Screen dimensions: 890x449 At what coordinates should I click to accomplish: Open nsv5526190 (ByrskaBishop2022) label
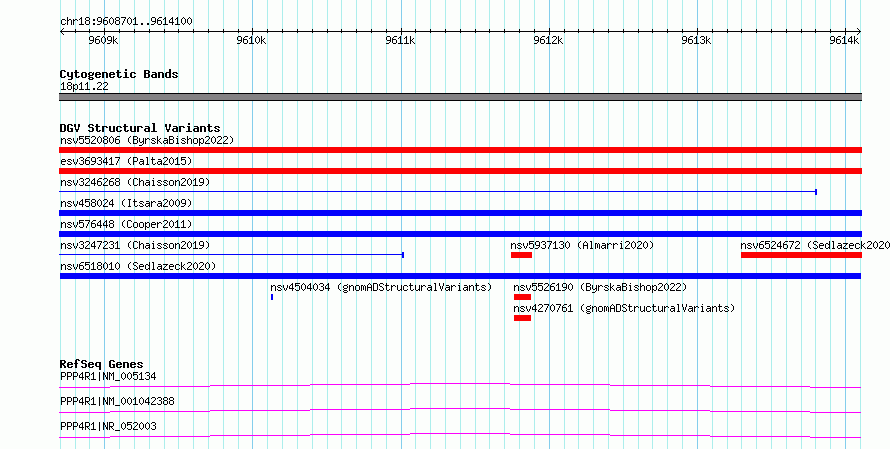[x=600, y=287]
